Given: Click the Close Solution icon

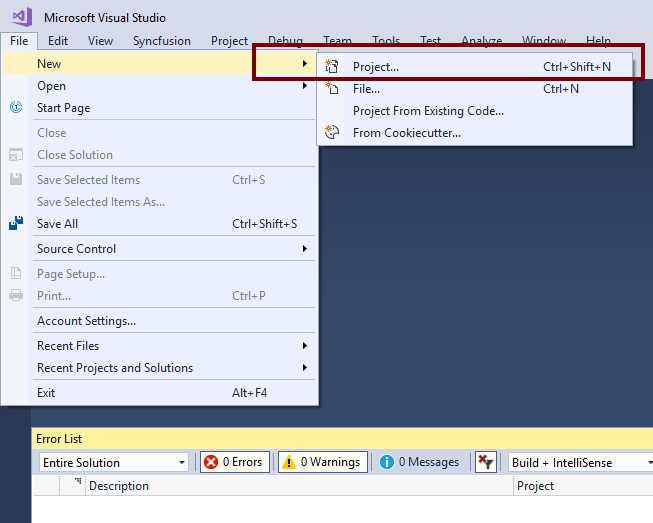Looking at the screenshot, I should [x=16, y=154].
